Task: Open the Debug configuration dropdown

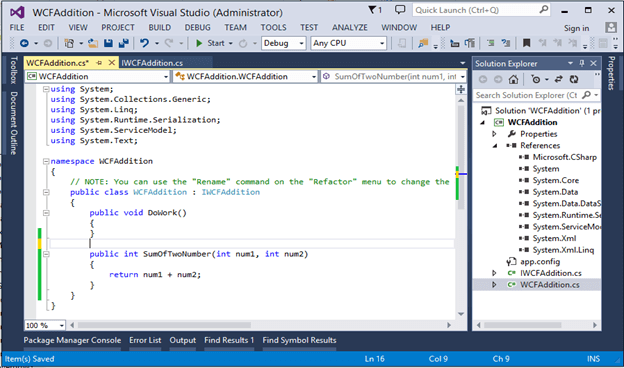Action: pyautogui.click(x=283, y=43)
